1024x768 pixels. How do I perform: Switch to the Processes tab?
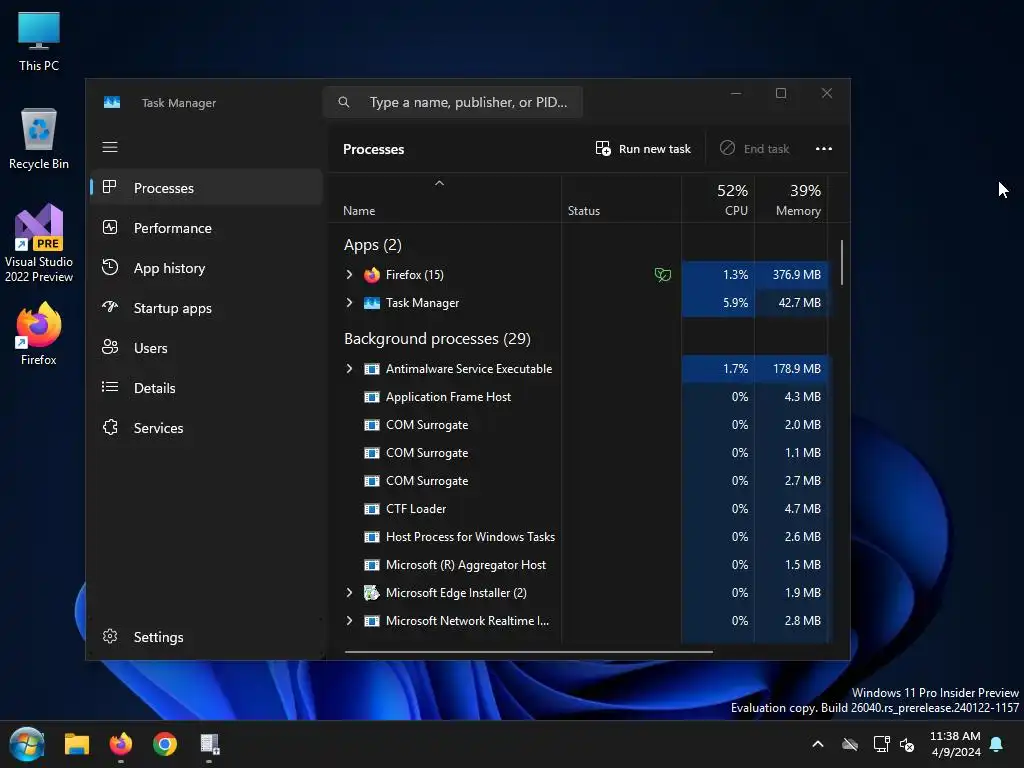click(206, 188)
